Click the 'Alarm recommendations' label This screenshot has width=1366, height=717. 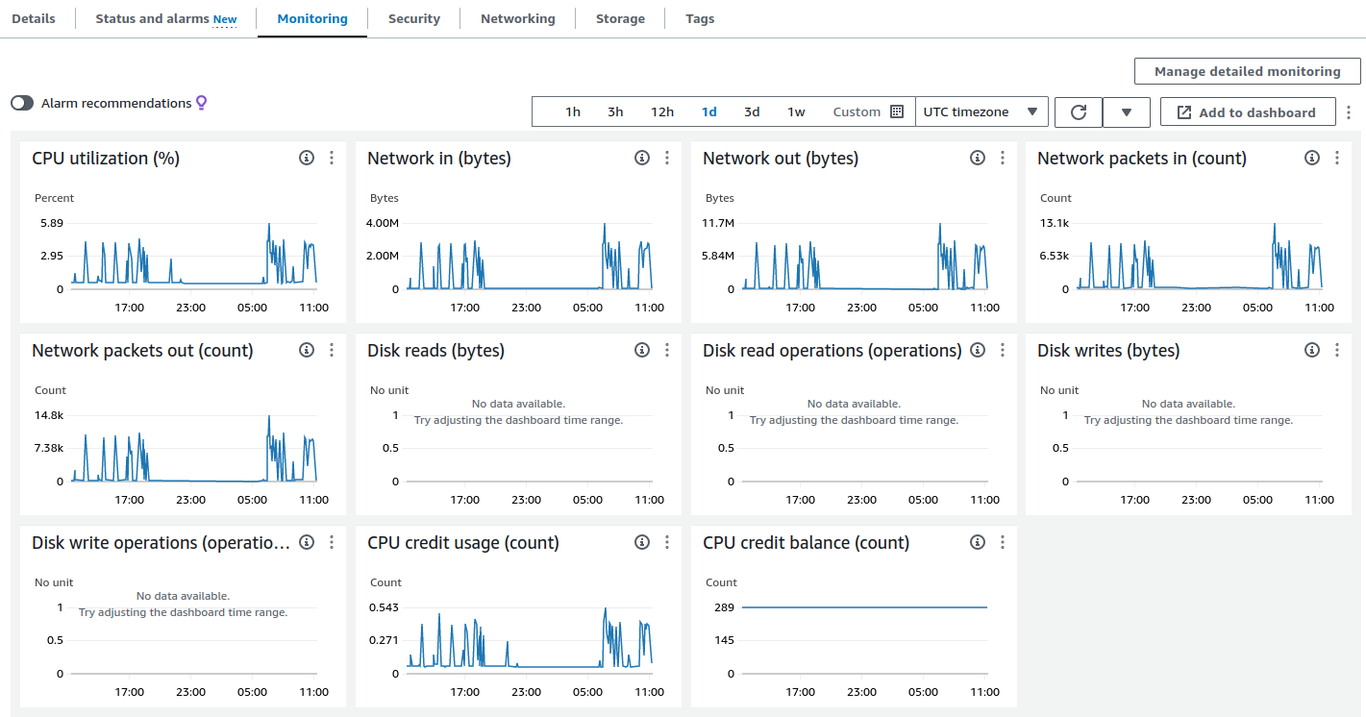pos(116,103)
